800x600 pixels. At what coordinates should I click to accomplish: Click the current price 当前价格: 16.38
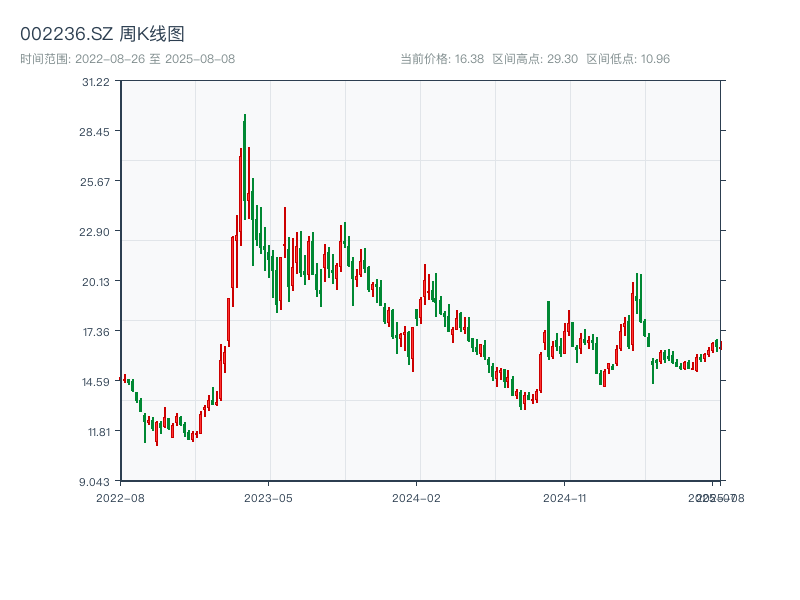[442, 59]
